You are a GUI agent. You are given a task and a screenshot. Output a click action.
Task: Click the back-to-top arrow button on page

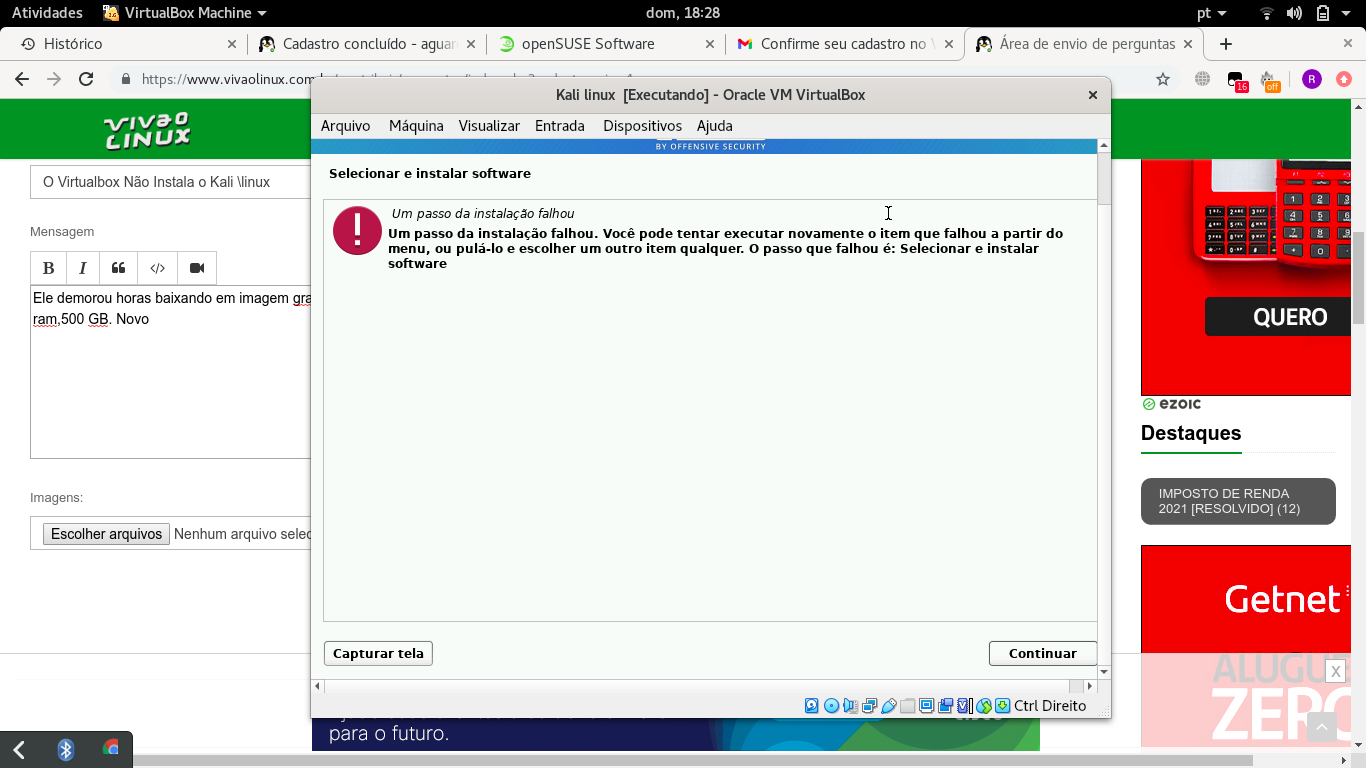(1321, 728)
